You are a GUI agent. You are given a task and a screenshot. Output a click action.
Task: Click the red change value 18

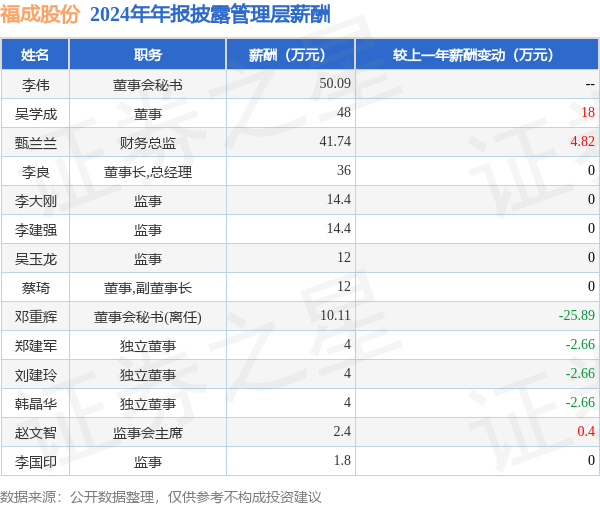pos(588,112)
